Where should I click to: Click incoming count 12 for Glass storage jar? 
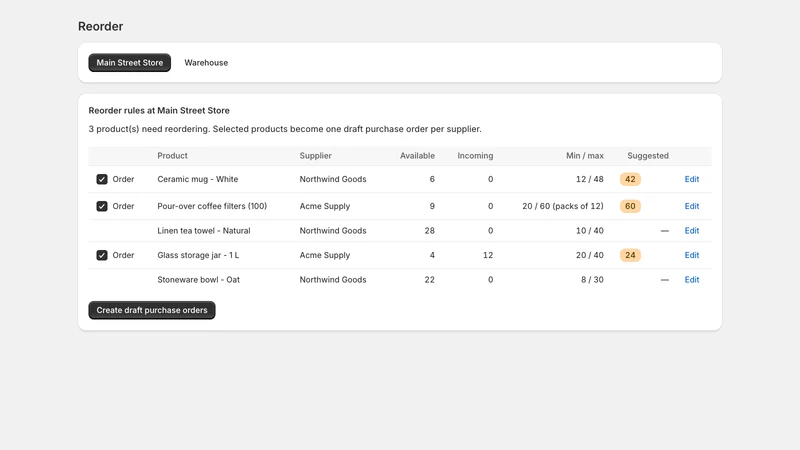click(488, 255)
